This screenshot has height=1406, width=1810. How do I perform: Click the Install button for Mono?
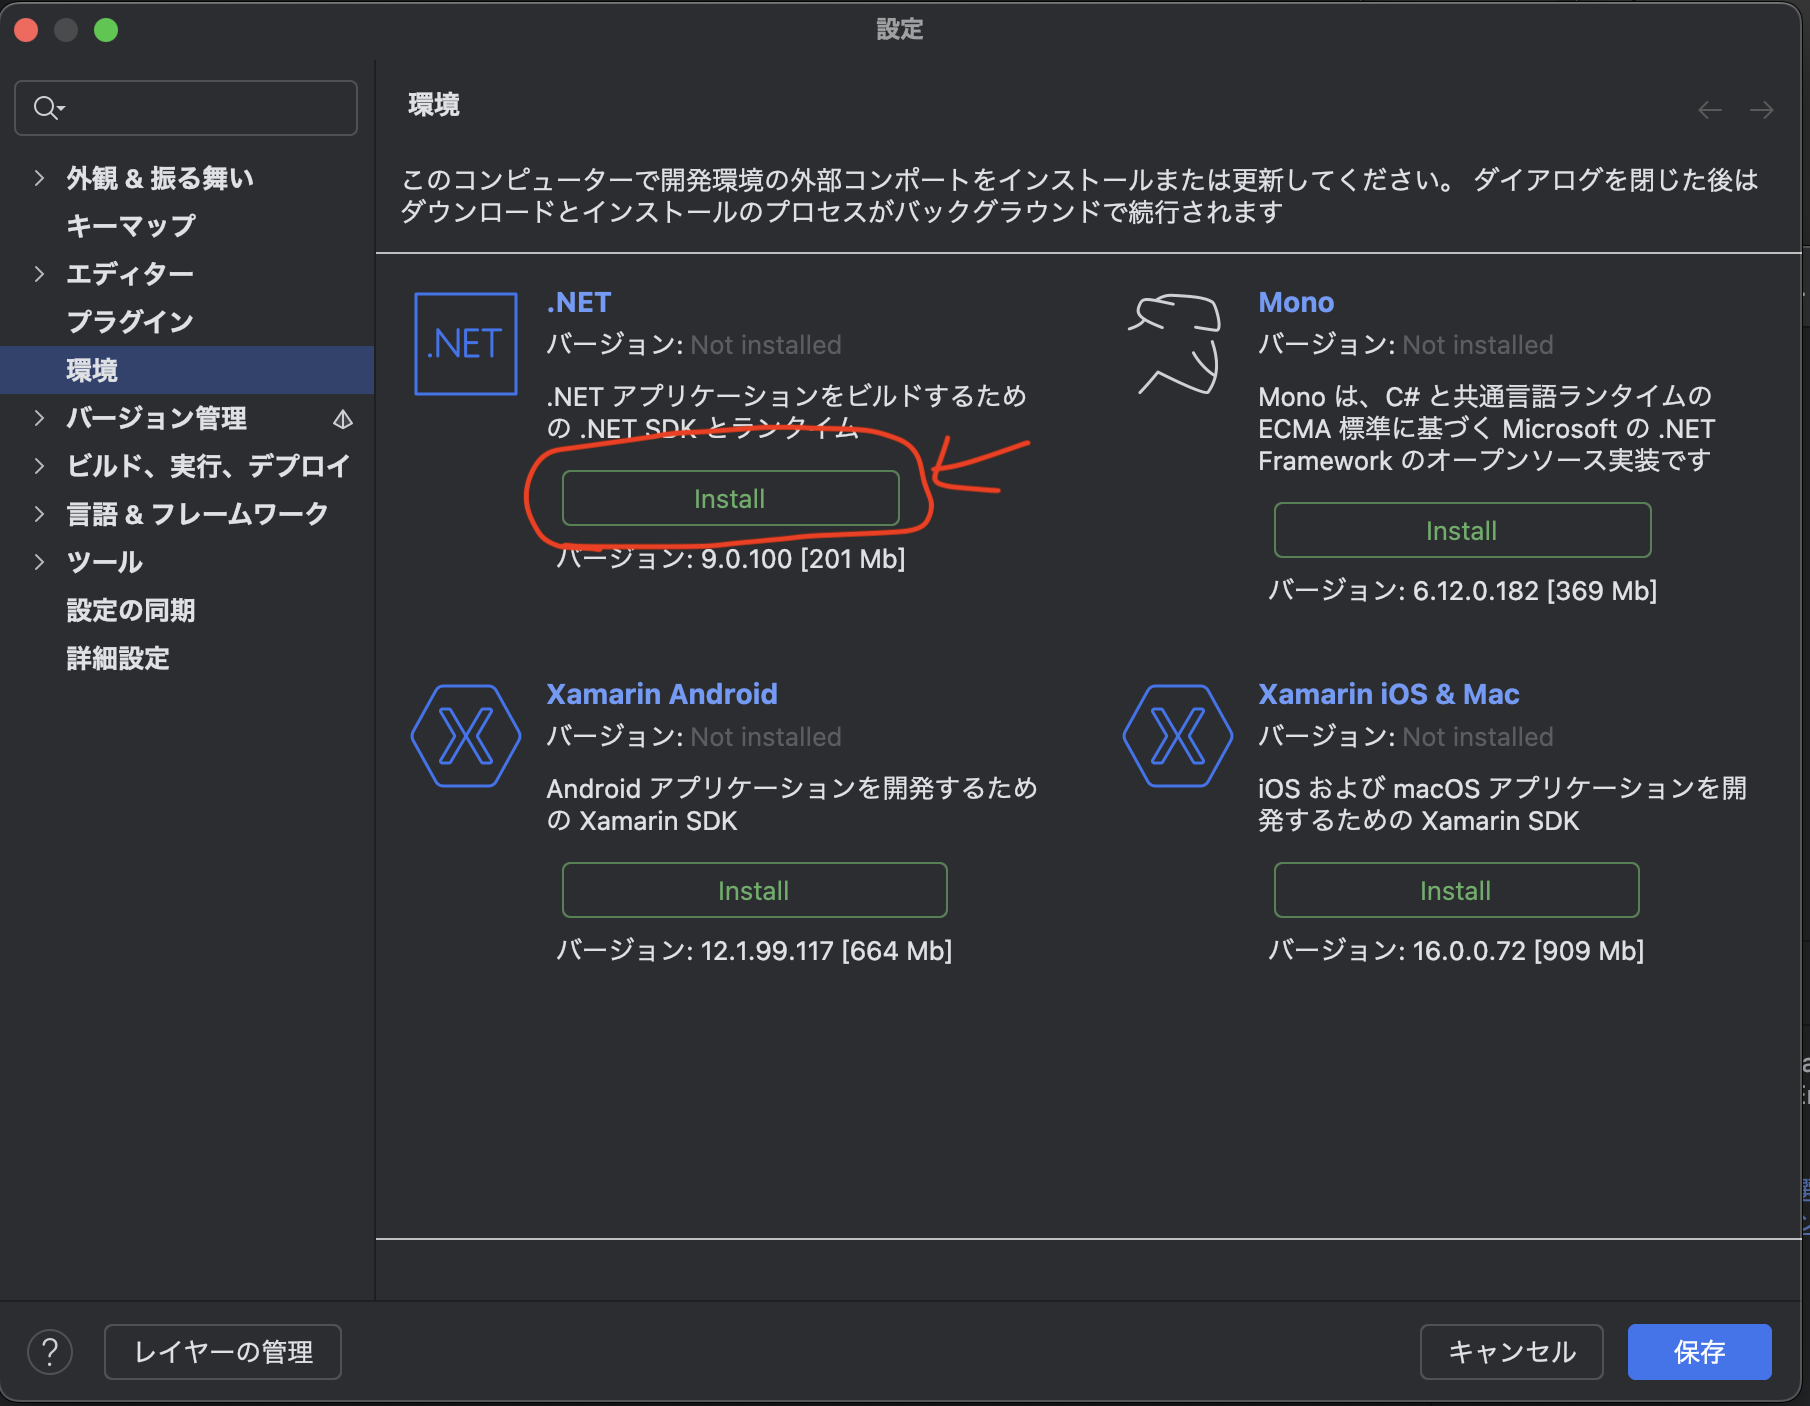point(1462,530)
